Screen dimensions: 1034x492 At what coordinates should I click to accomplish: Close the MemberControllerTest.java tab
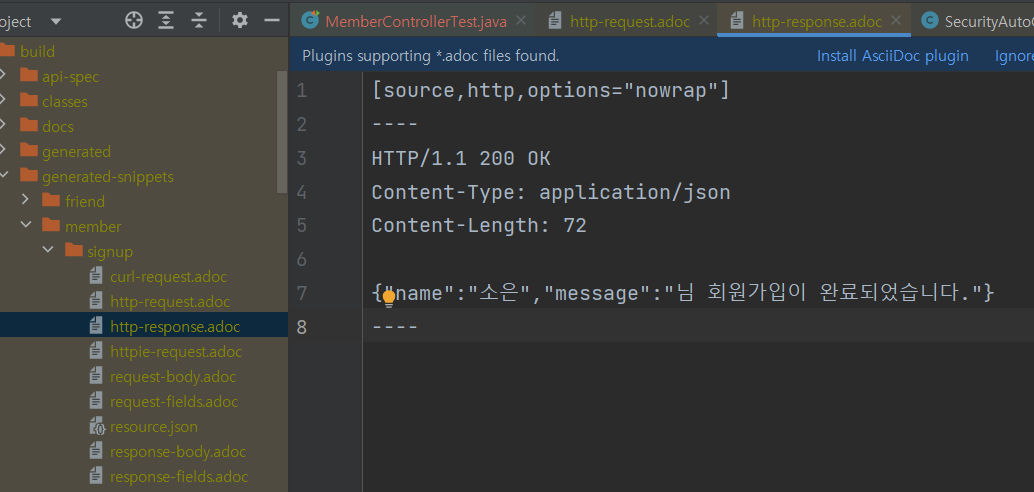pyautogui.click(x=520, y=20)
